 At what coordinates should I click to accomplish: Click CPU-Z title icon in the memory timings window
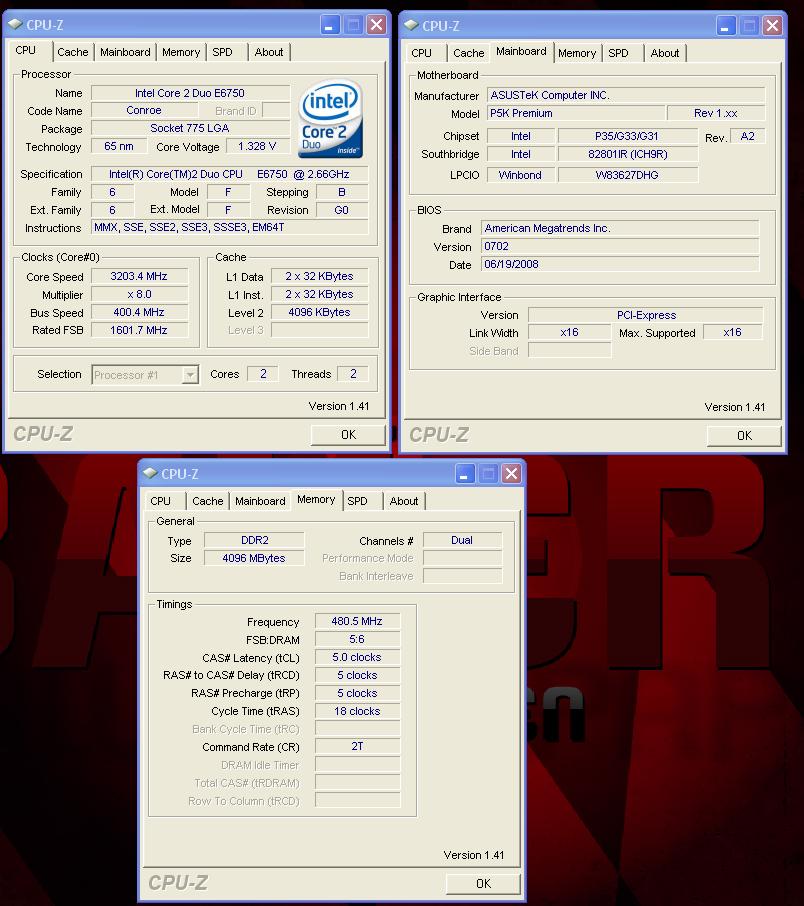(149, 474)
